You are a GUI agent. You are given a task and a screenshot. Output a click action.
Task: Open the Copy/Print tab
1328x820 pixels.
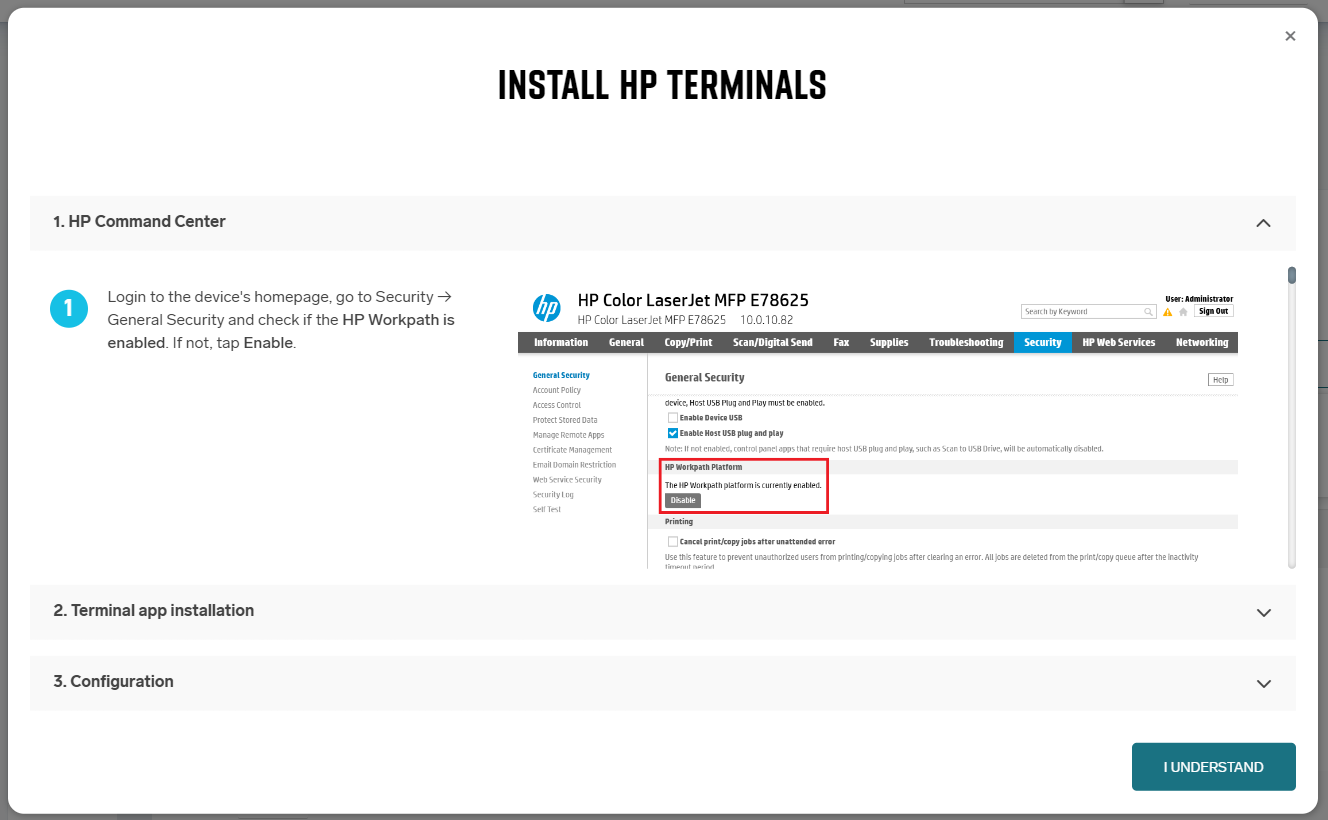point(688,342)
